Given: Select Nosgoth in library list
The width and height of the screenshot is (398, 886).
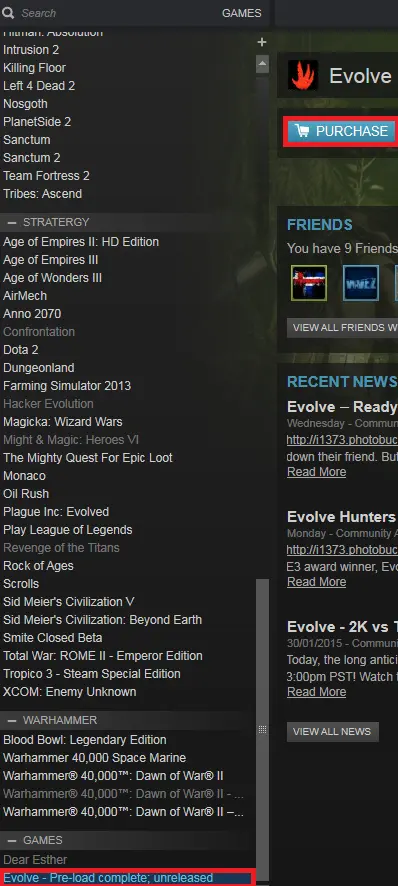Looking at the screenshot, I should [x=25, y=104].
